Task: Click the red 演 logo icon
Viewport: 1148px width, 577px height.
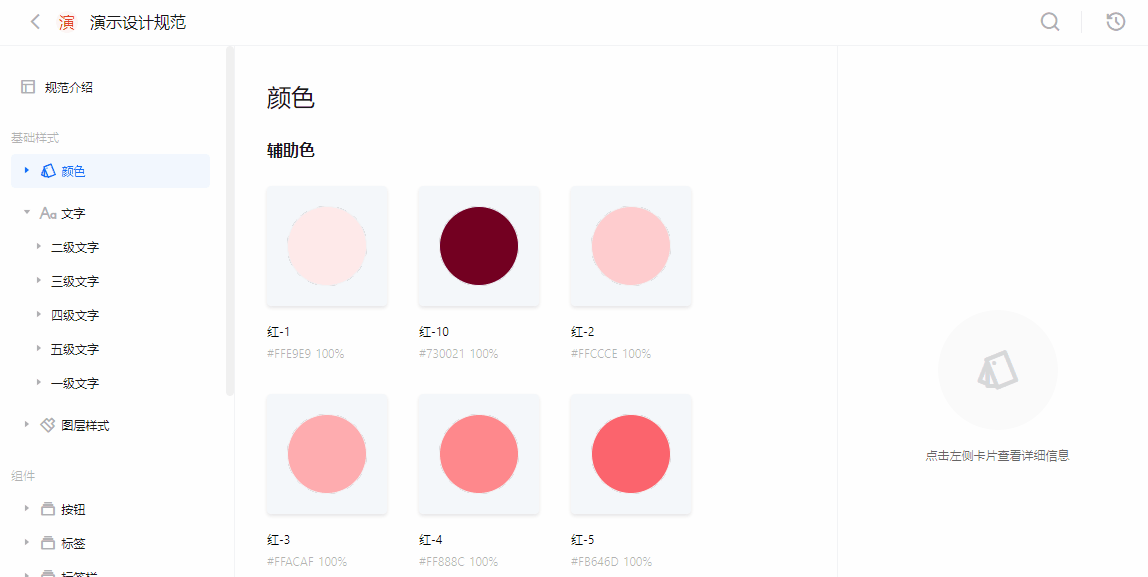Action: tap(66, 22)
